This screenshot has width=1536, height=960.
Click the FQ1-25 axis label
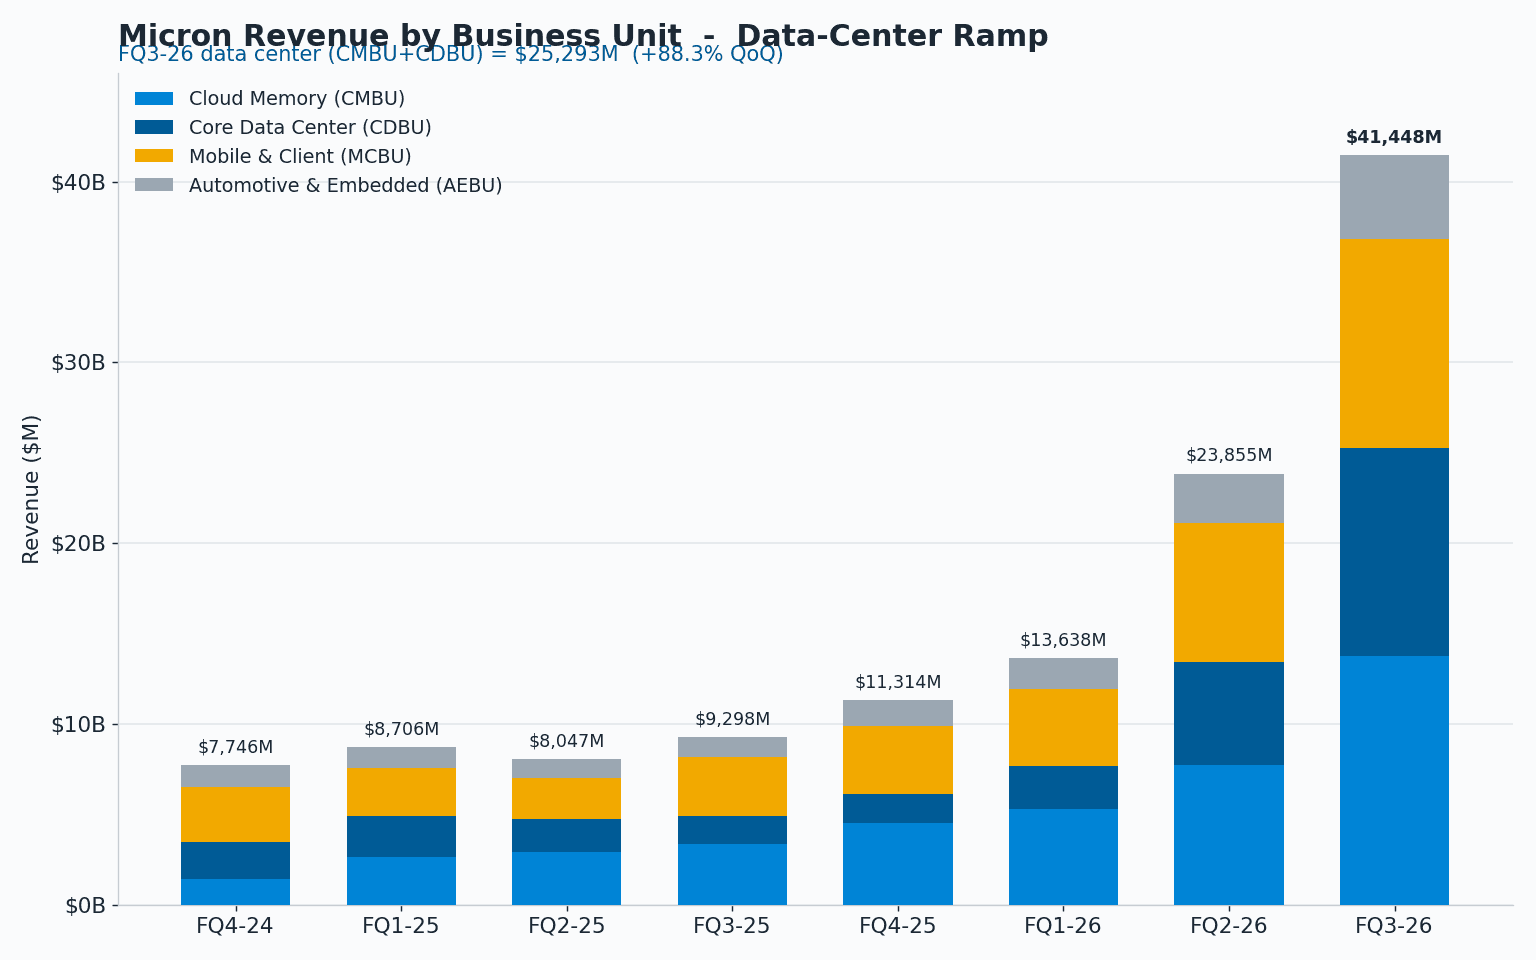(x=401, y=927)
